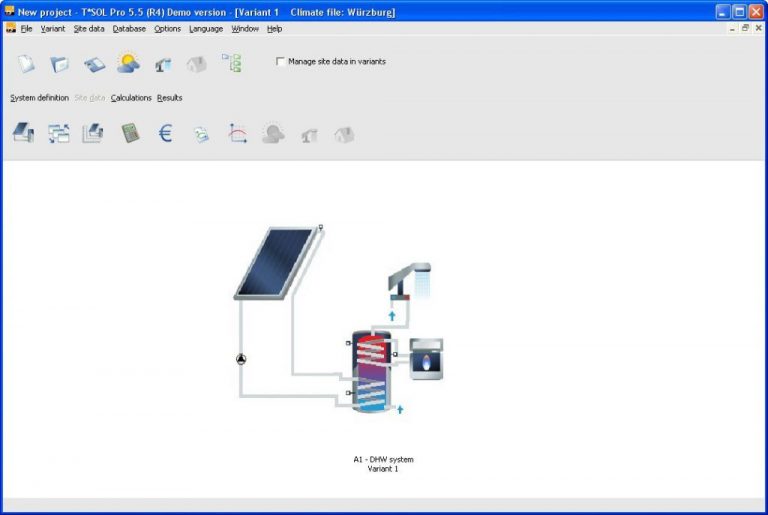Open the File menu

(27, 29)
